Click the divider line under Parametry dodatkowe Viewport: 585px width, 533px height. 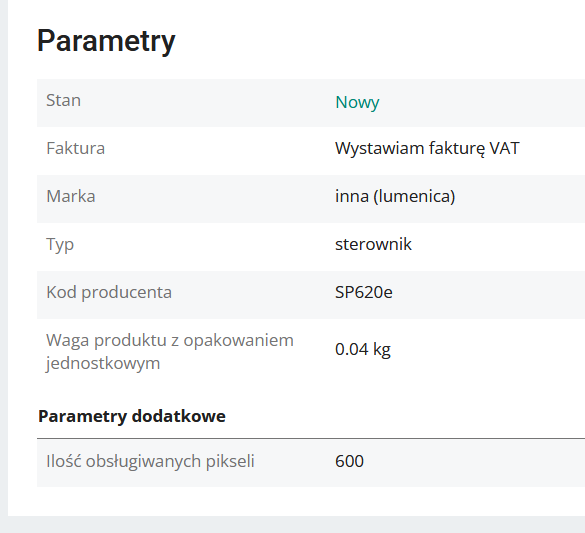pos(311,439)
